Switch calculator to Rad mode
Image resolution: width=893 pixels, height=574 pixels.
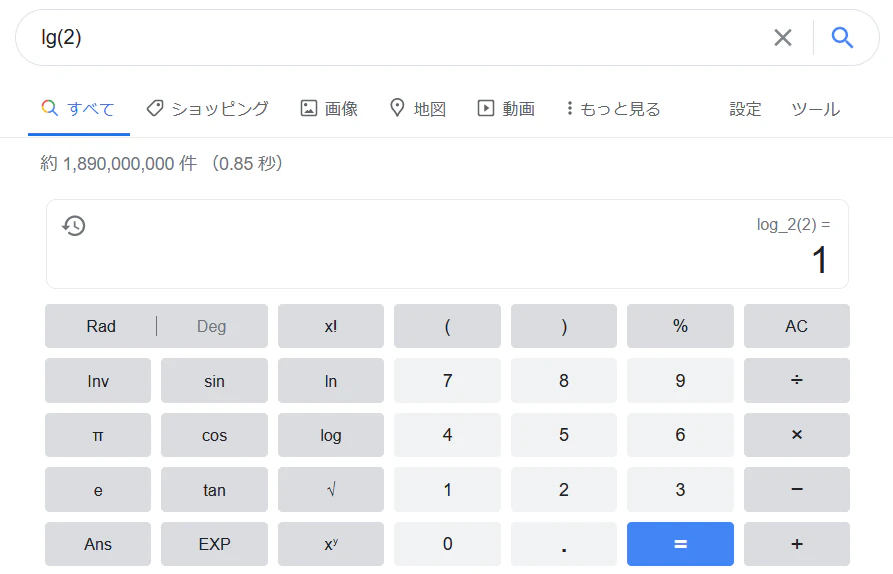(101, 326)
